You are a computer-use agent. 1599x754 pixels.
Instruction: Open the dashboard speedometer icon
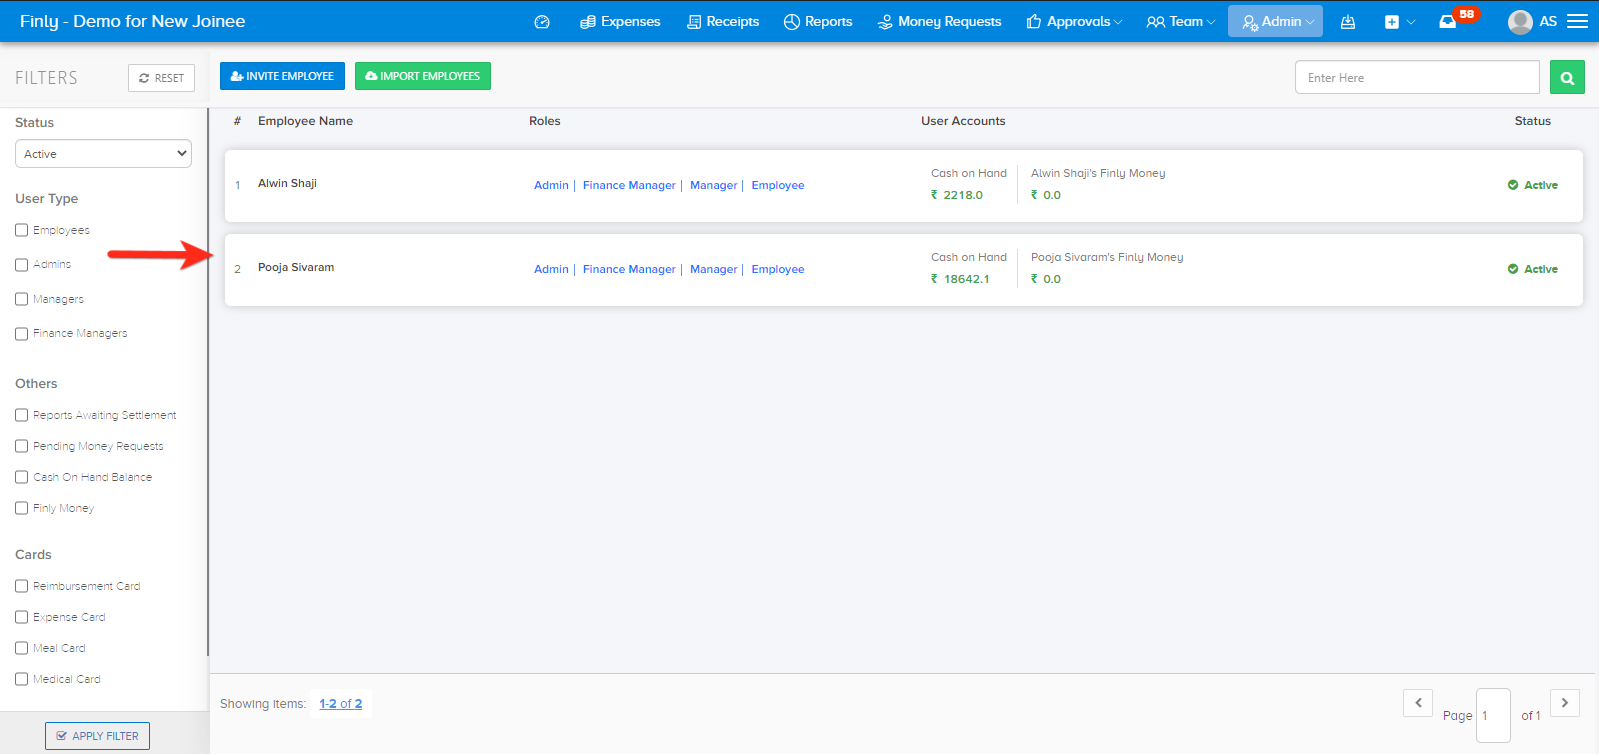tap(542, 22)
